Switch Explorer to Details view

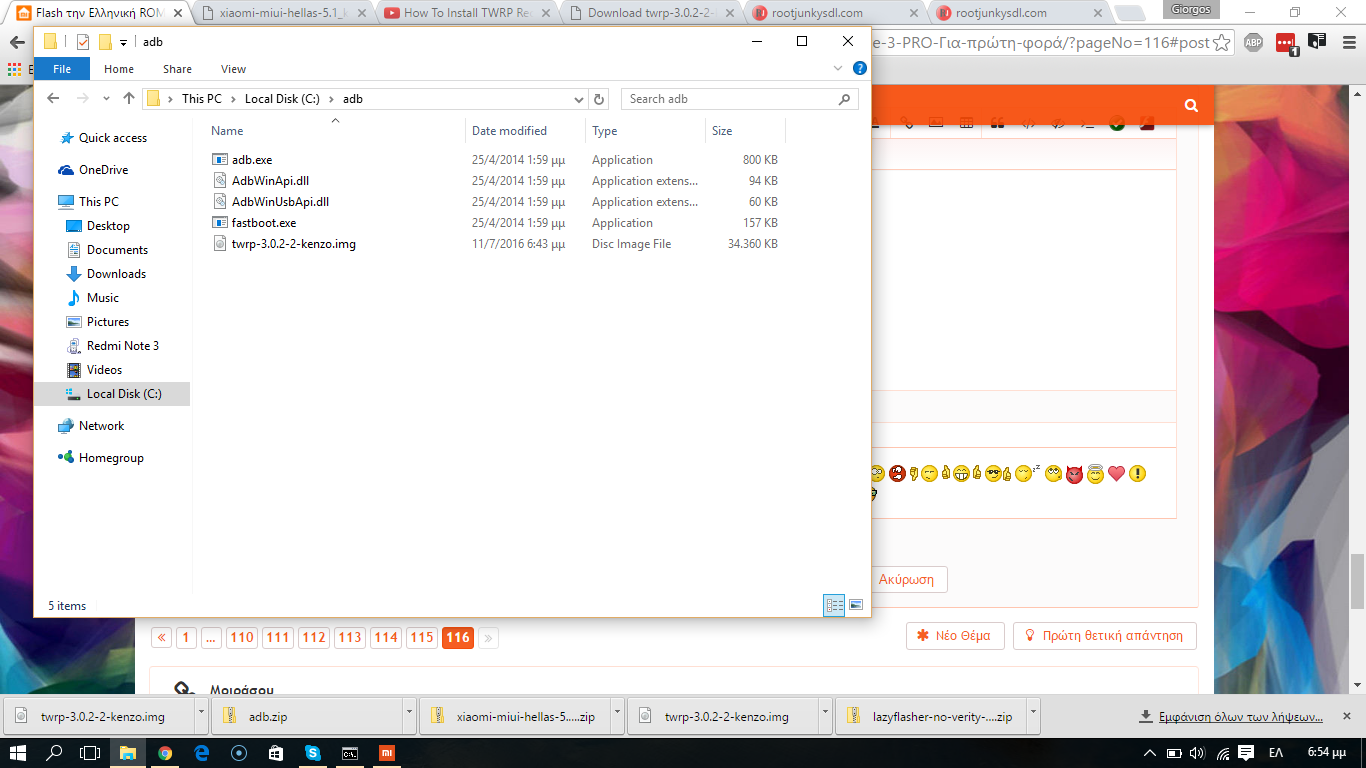834,605
